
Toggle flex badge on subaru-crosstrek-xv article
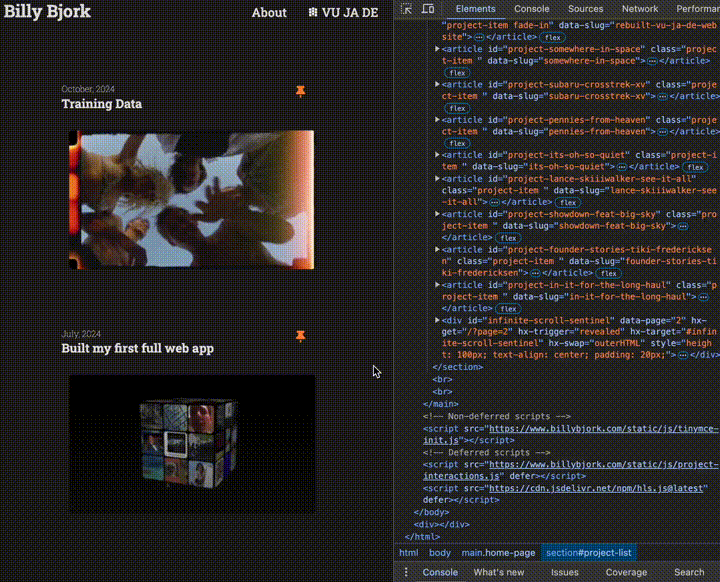(x=458, y=108)
